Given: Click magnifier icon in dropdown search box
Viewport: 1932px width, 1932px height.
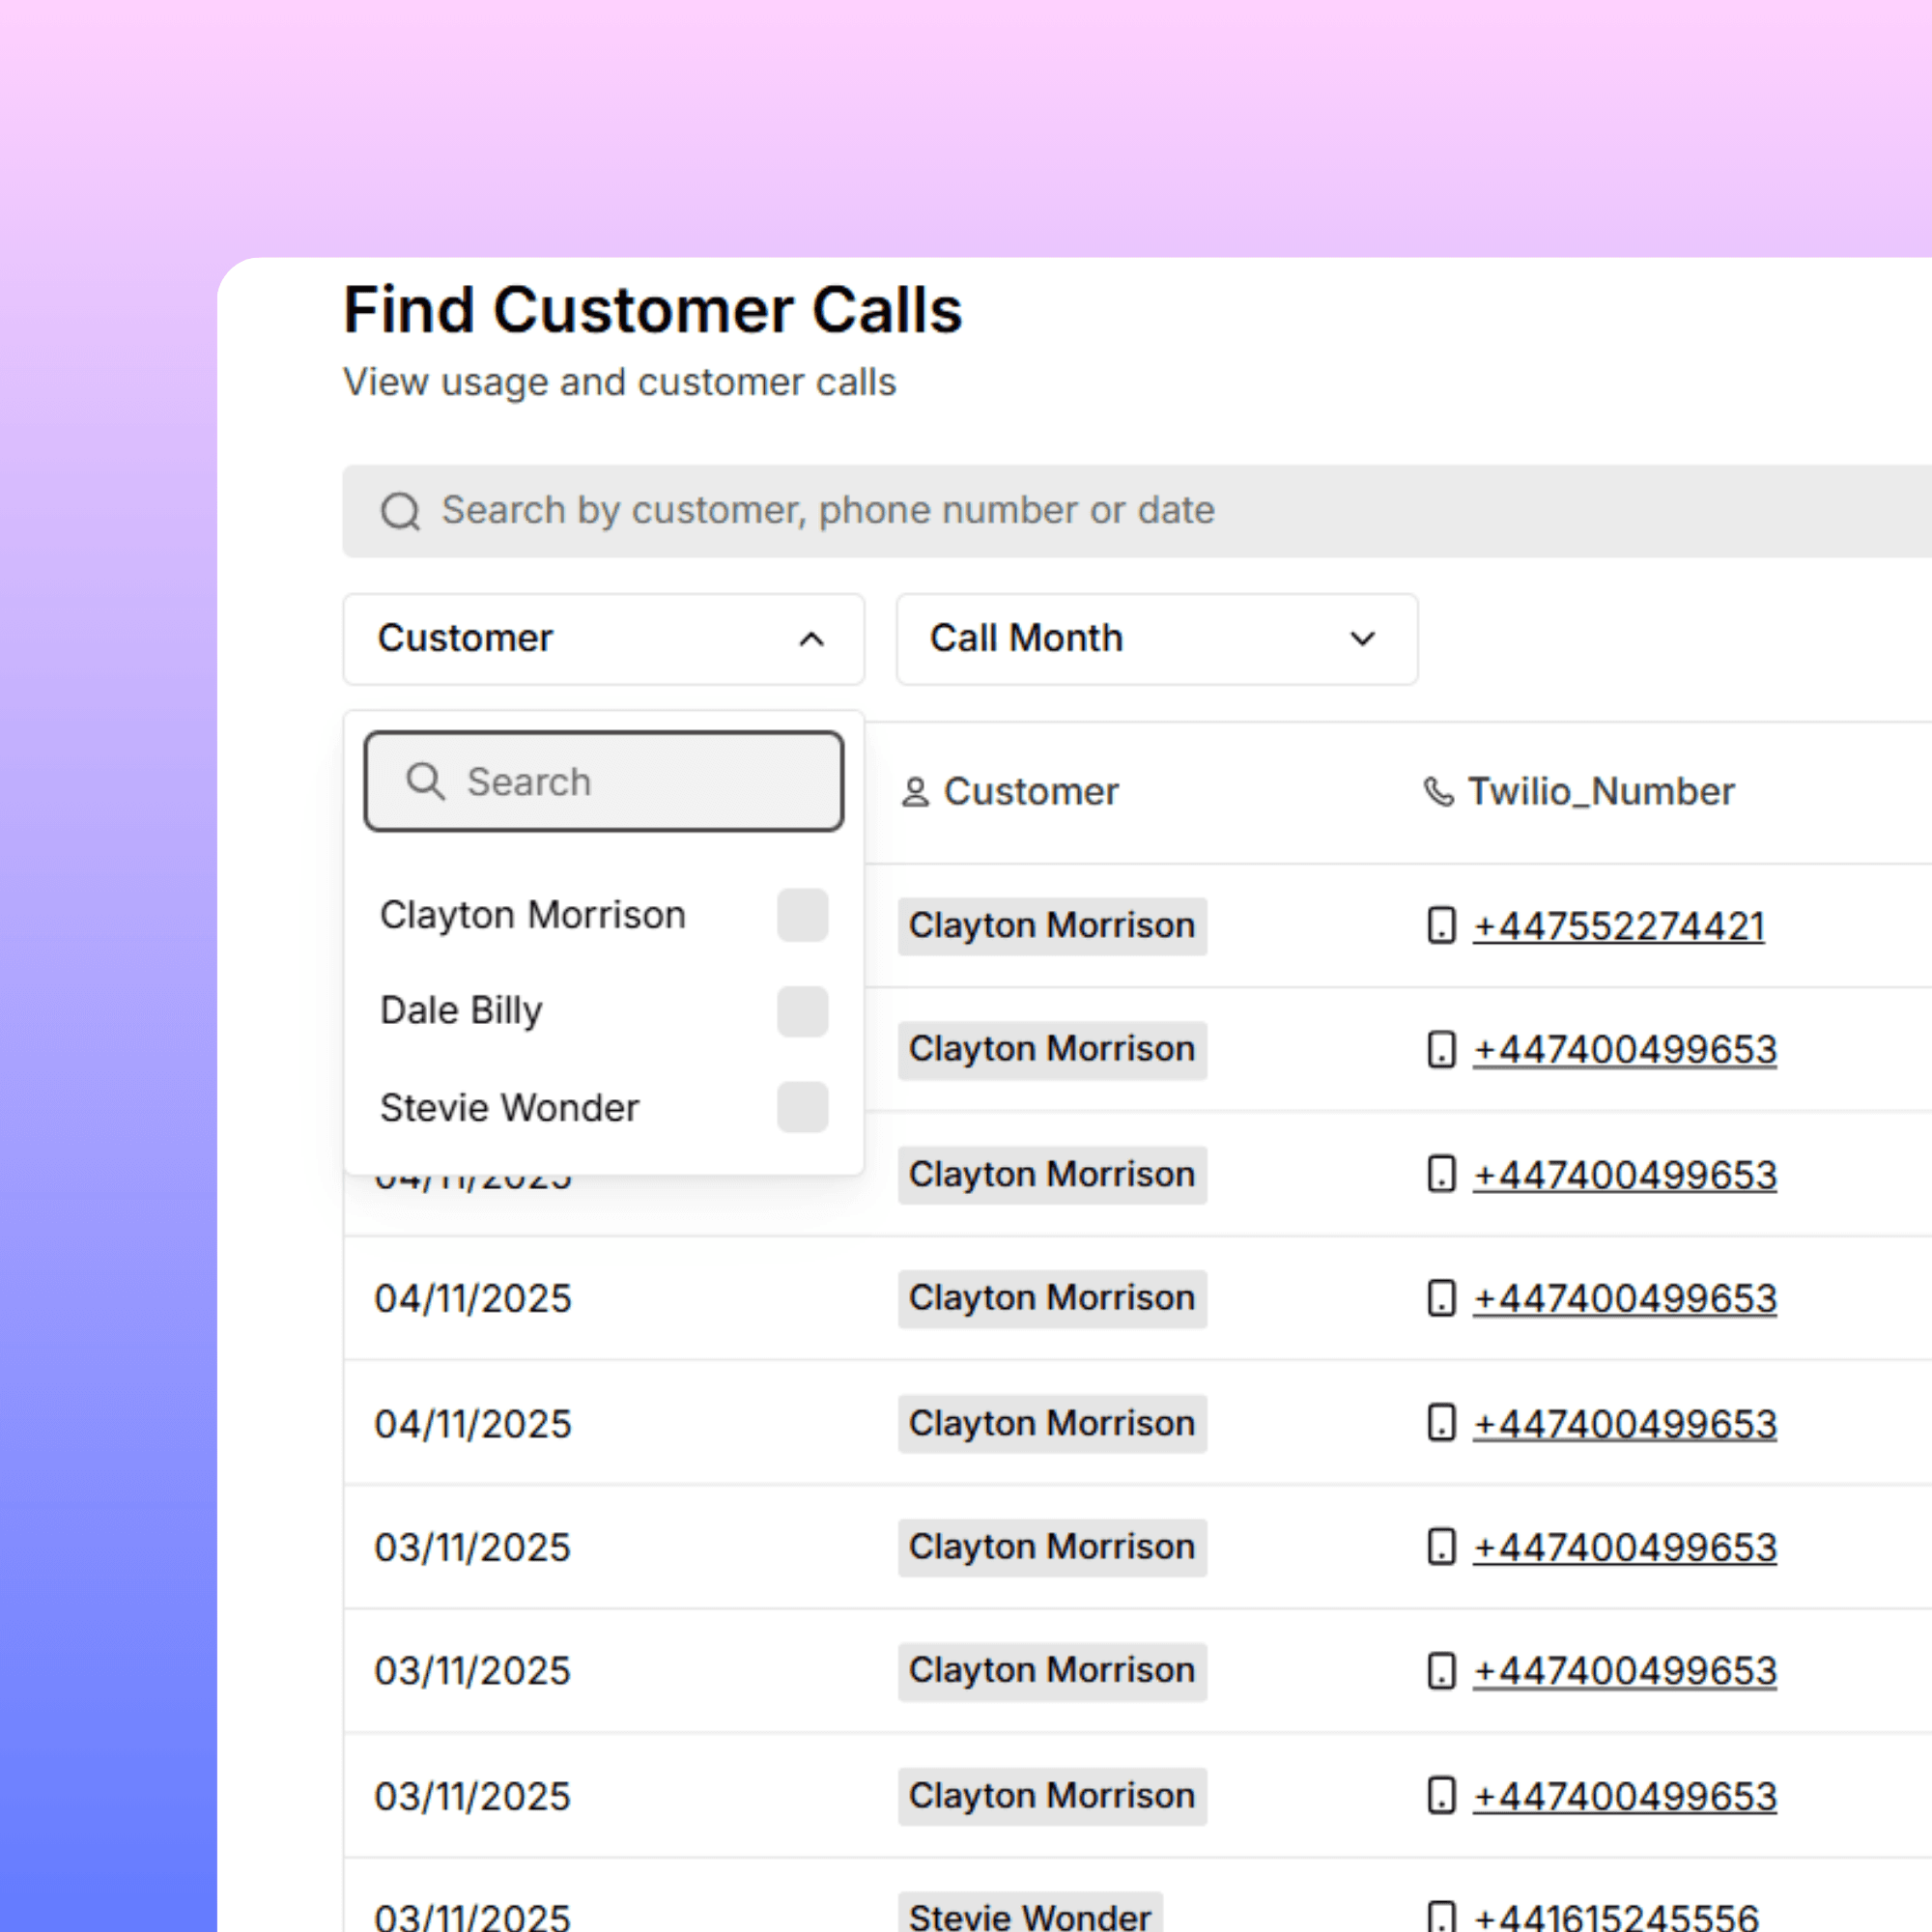Looking at the screenshot, I should [x=425, y=781].
